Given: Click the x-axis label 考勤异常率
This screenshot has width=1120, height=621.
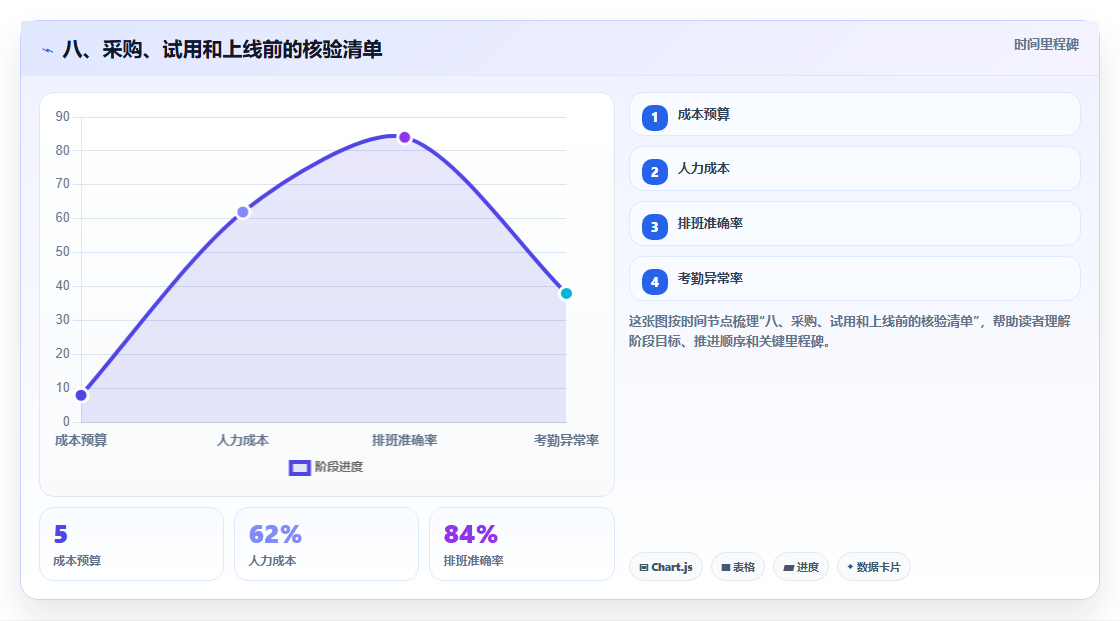Looking at the screenshot, I should click(566, 441).
